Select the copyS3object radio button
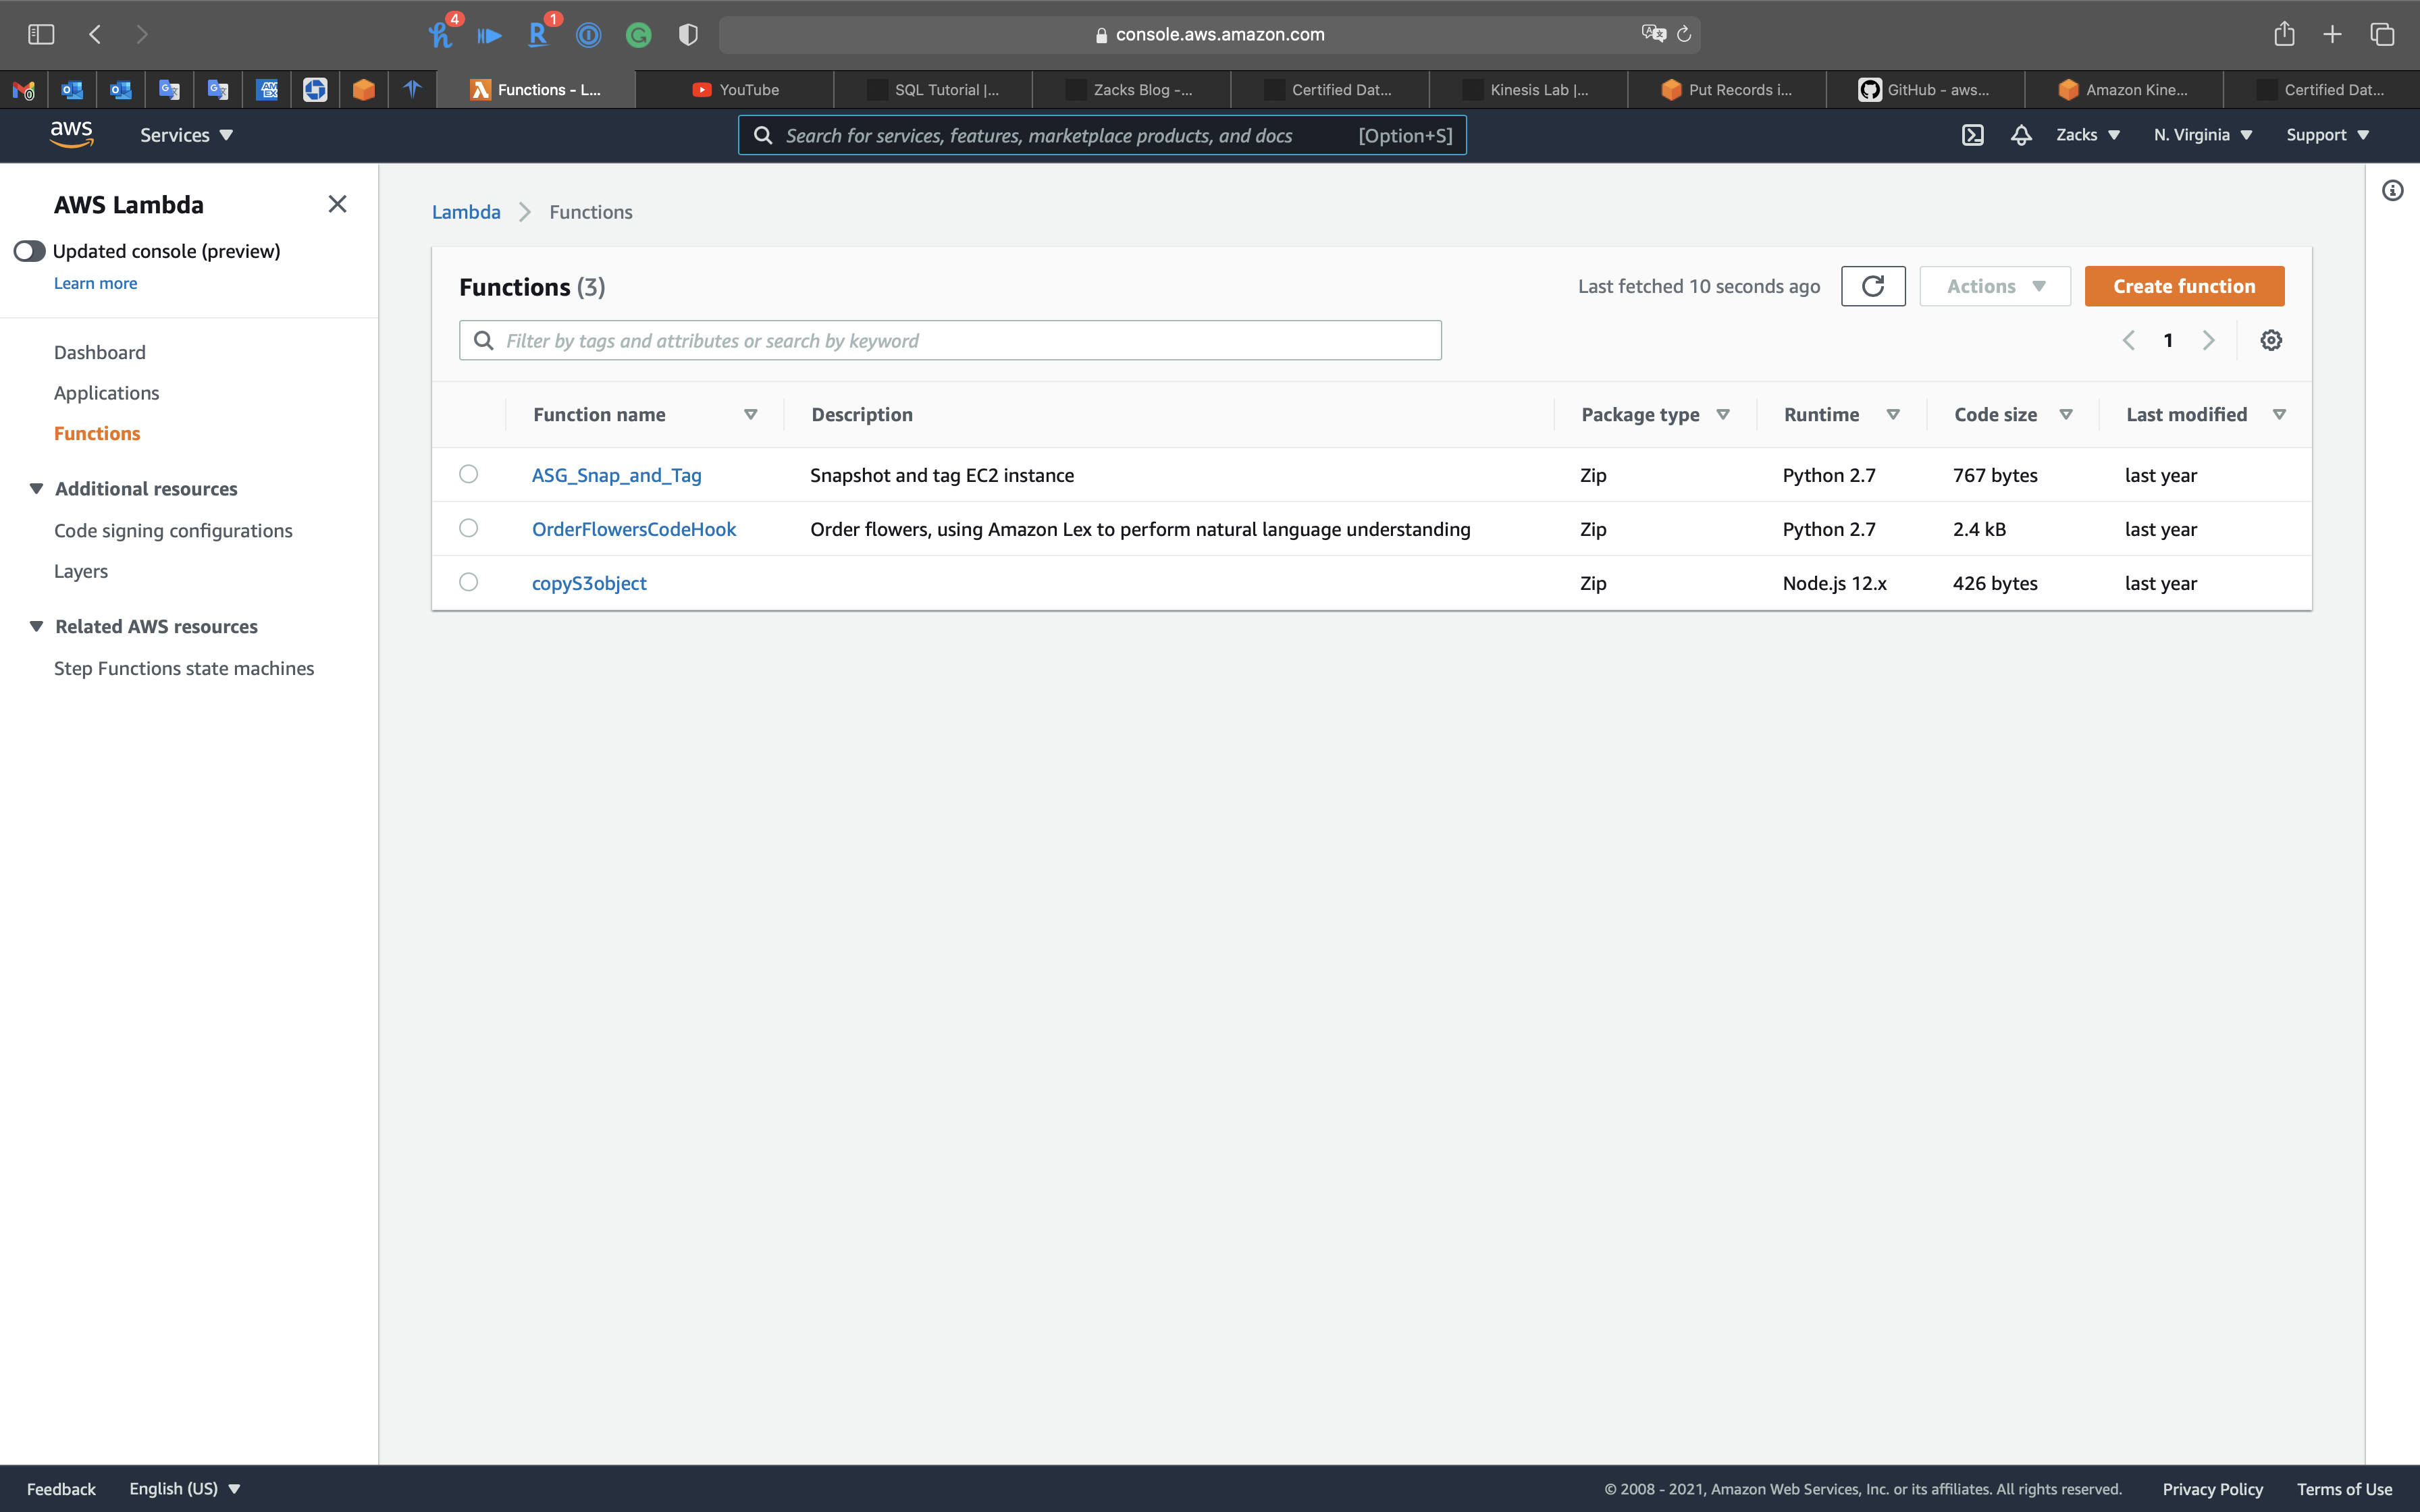 (x=468, y=582)
